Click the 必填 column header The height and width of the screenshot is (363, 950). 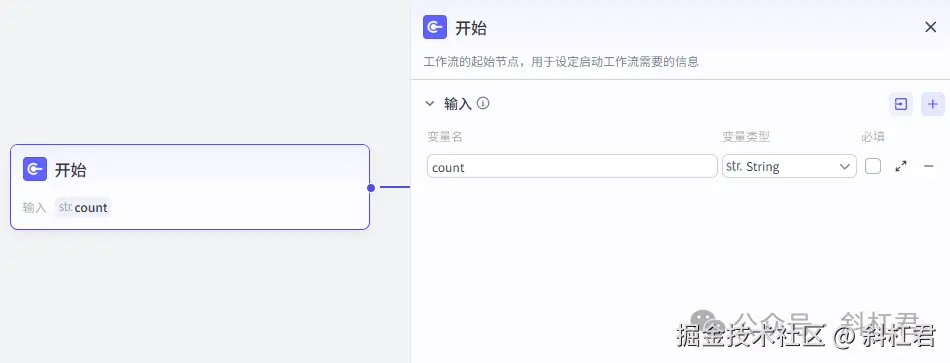873,137
